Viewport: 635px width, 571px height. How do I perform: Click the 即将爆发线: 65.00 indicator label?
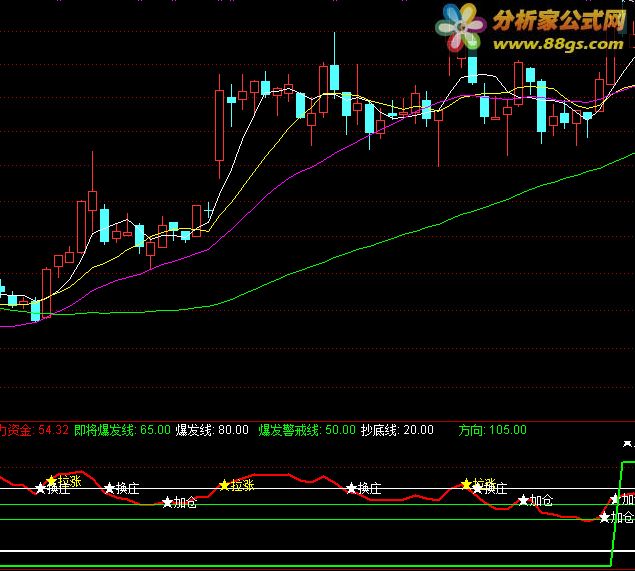click(x=122, y=430)
